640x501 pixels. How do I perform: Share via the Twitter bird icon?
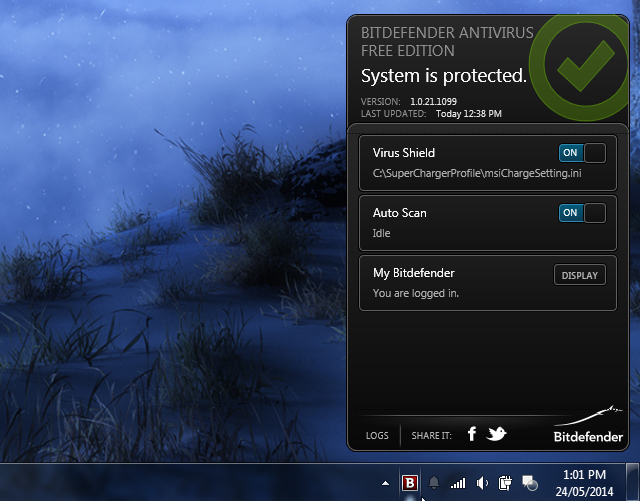pos(496,434)
